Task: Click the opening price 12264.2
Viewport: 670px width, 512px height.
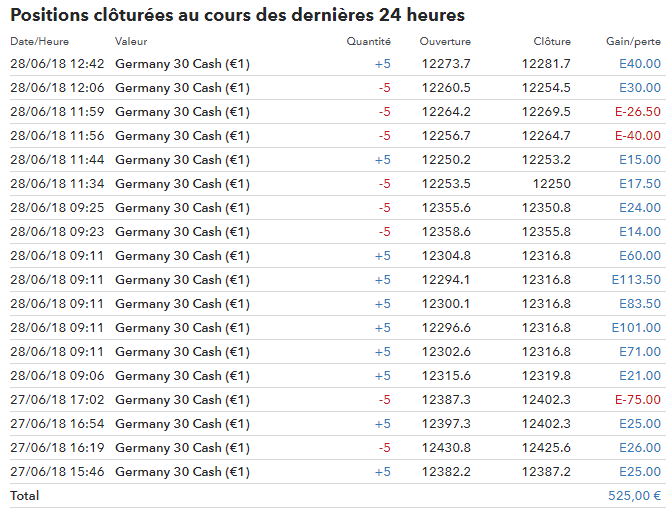Action: tap(446, 112)
